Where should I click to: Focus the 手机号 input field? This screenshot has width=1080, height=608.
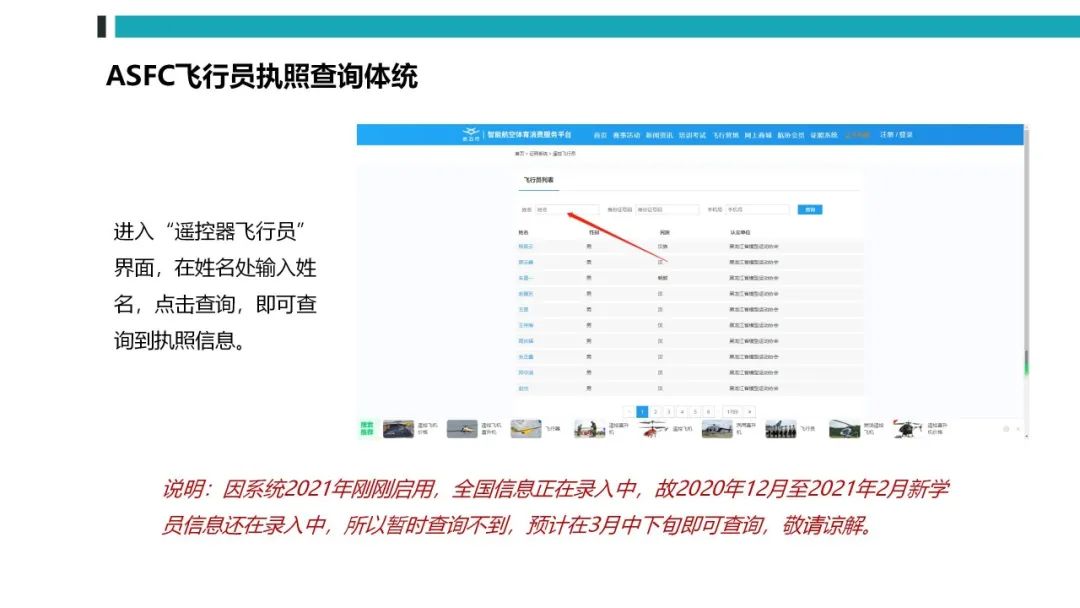click(758, 209)
